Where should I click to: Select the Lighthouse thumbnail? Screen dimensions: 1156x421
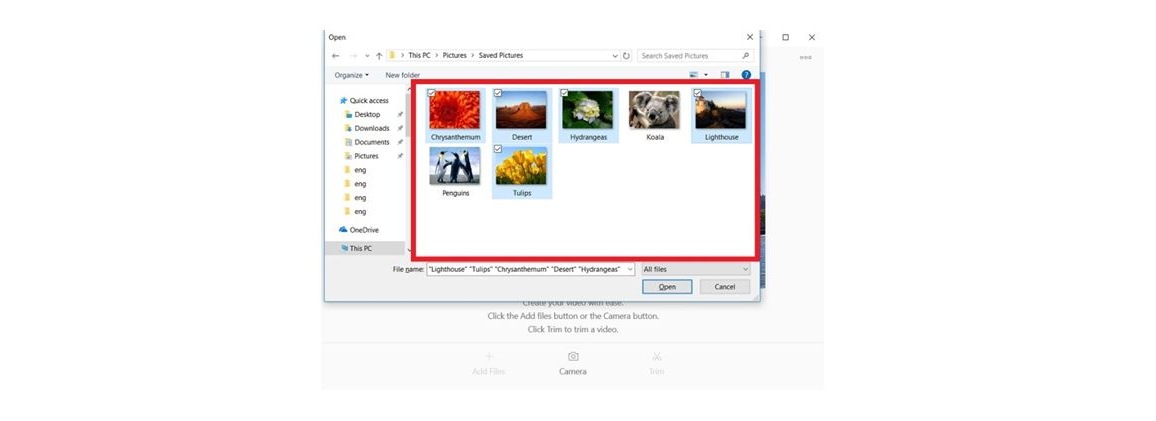point(721,110)
